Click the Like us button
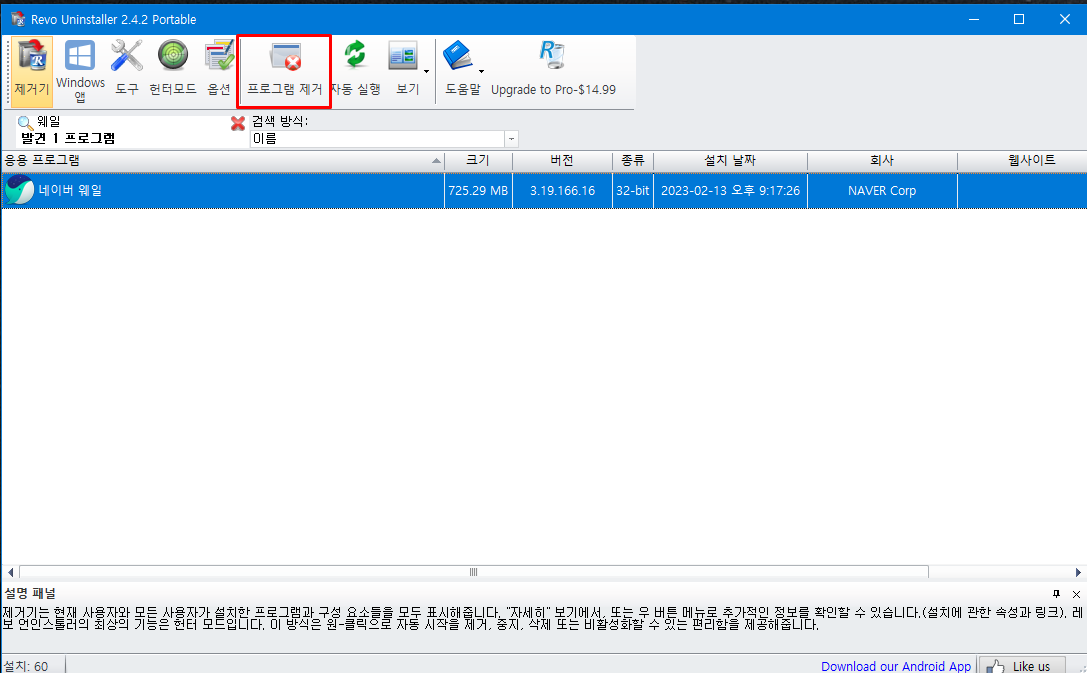1087x673 pixels. [1023, 664]
